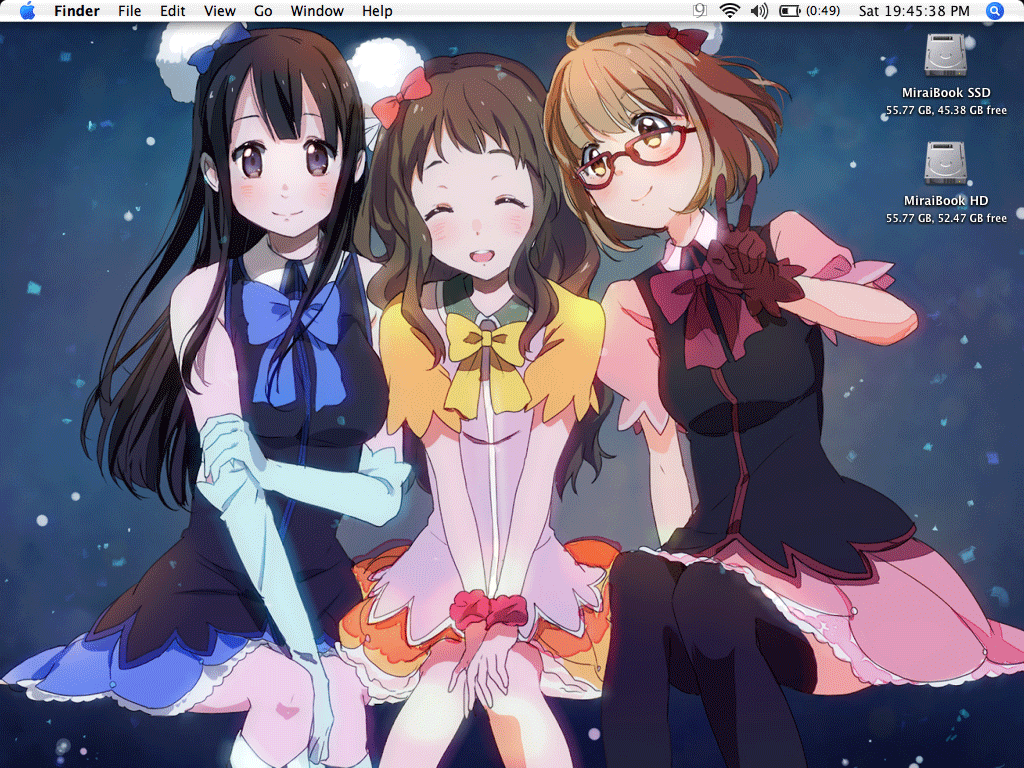Click the (0:49) battery time remaining
This screenshot has height=768, width=1024.
[823, 11]
